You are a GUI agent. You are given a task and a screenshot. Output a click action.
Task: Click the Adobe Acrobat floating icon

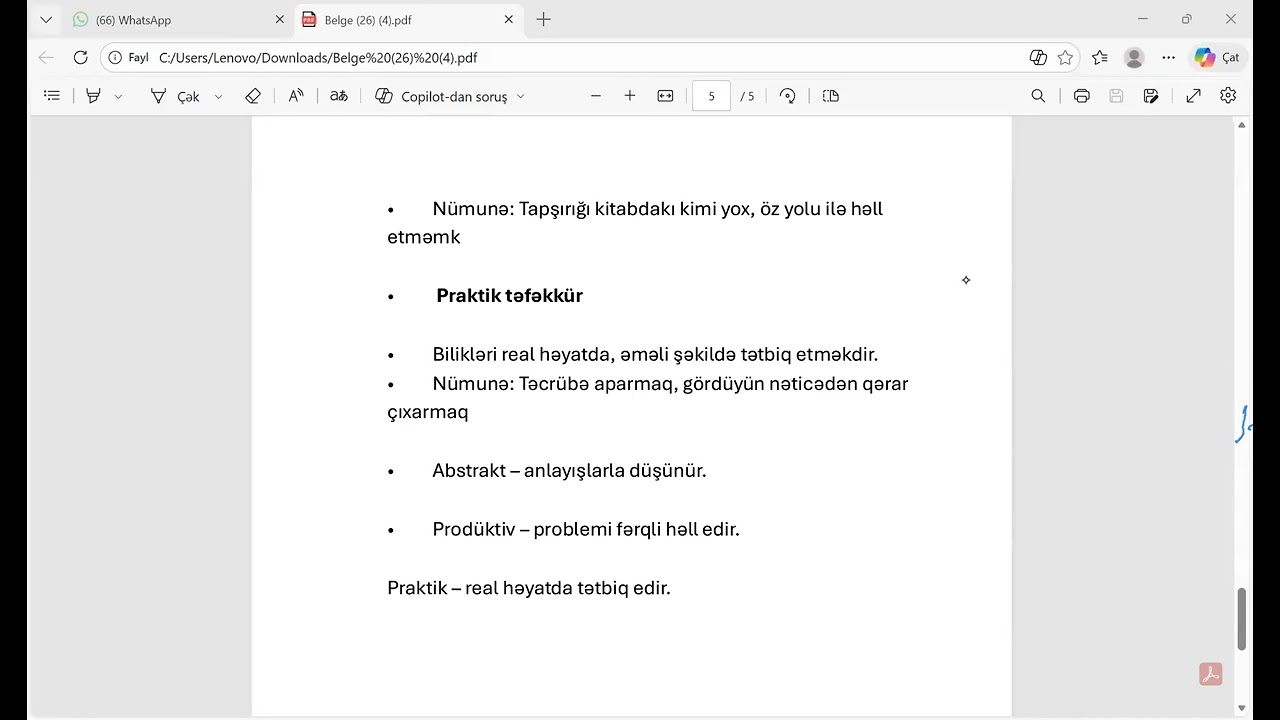(1210, 674)
